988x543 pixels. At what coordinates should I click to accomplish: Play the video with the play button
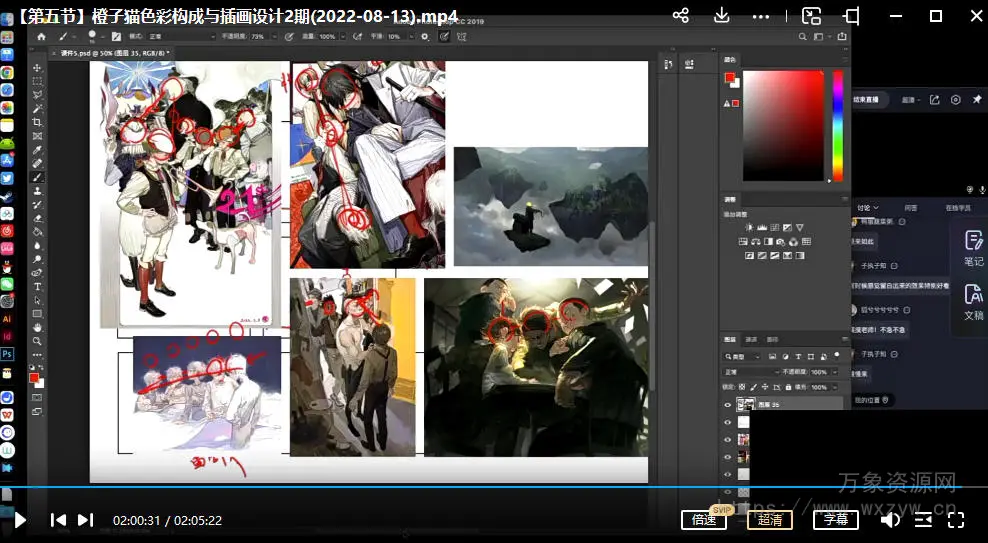coord(20,520)
